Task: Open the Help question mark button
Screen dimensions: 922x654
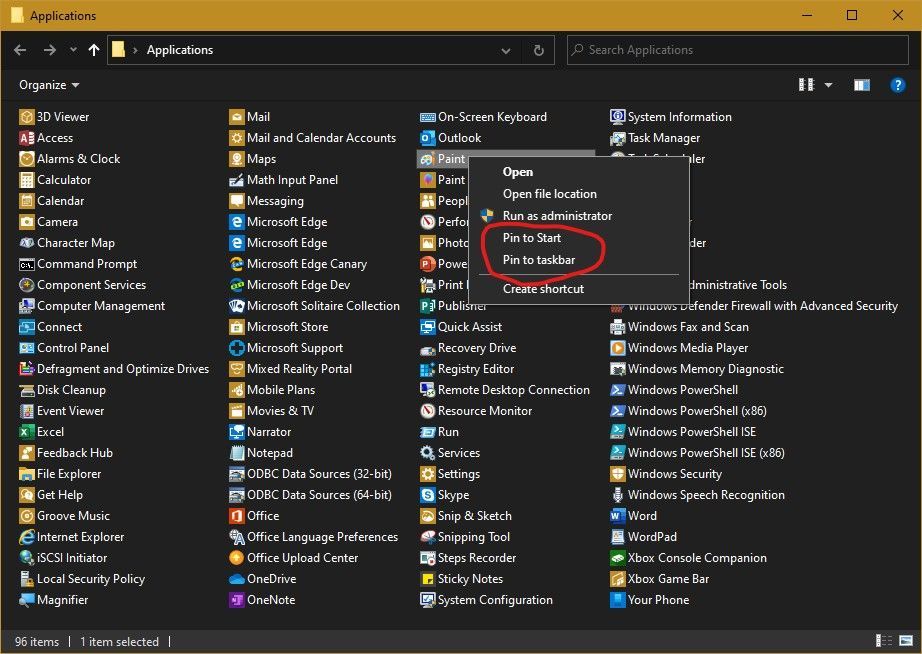Action: pyautogui.click(x=897, y=85)
